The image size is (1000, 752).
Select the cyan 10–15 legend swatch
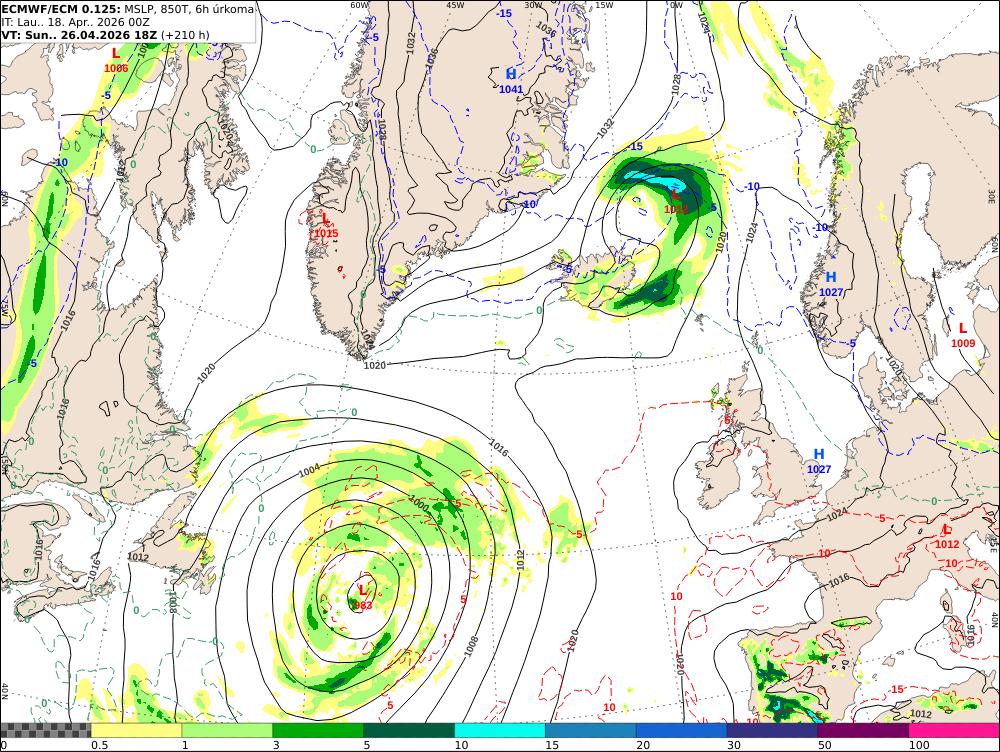[x=500, y=730]
